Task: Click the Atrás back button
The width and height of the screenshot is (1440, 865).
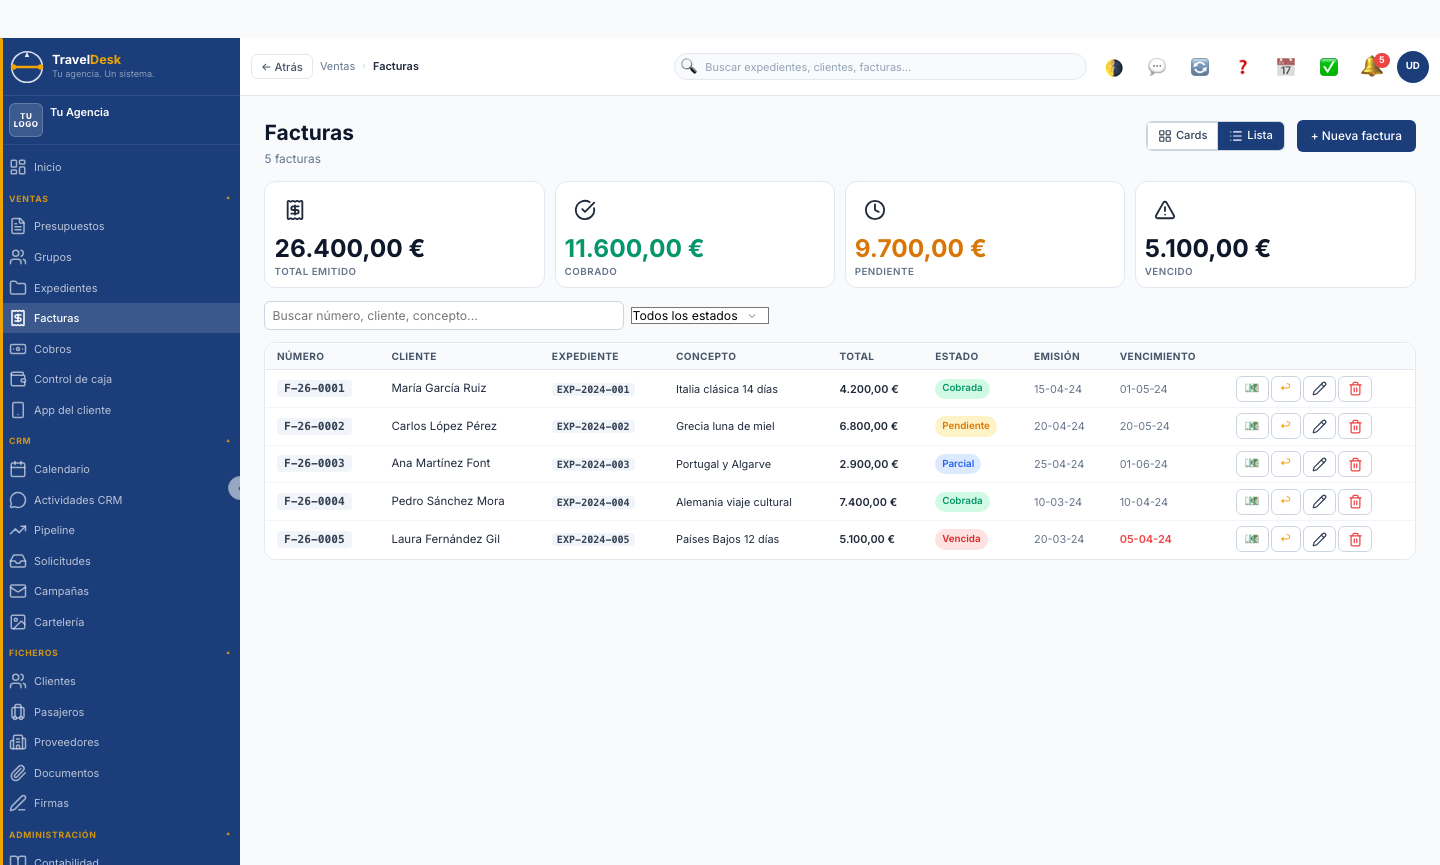Action: tap(282, 67)
